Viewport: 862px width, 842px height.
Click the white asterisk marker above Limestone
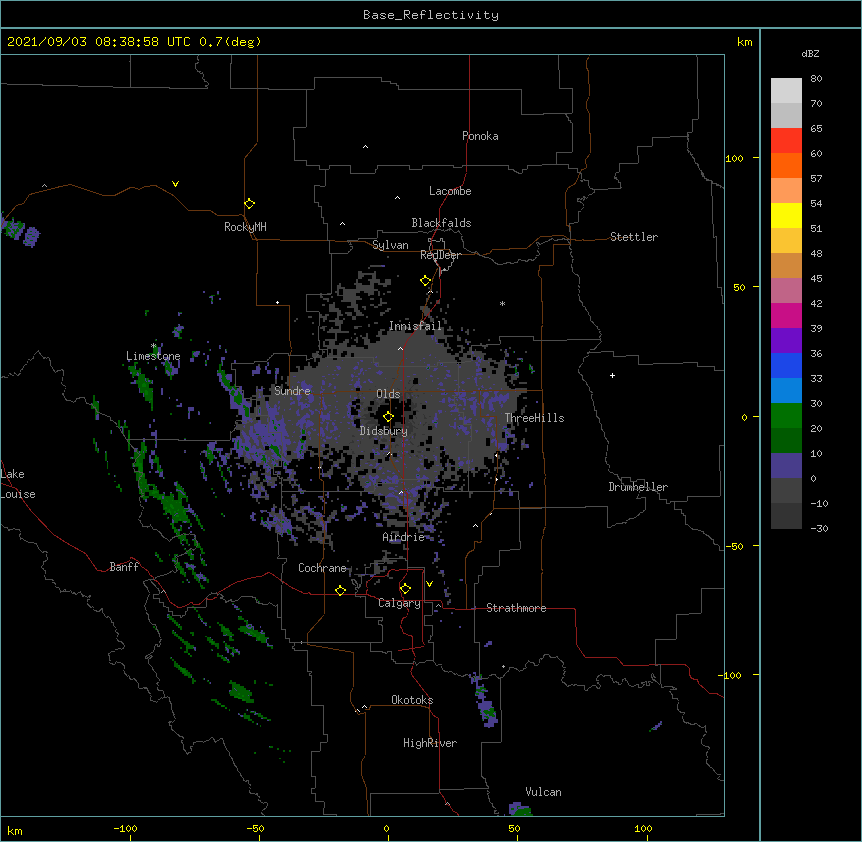coord(153,346)
